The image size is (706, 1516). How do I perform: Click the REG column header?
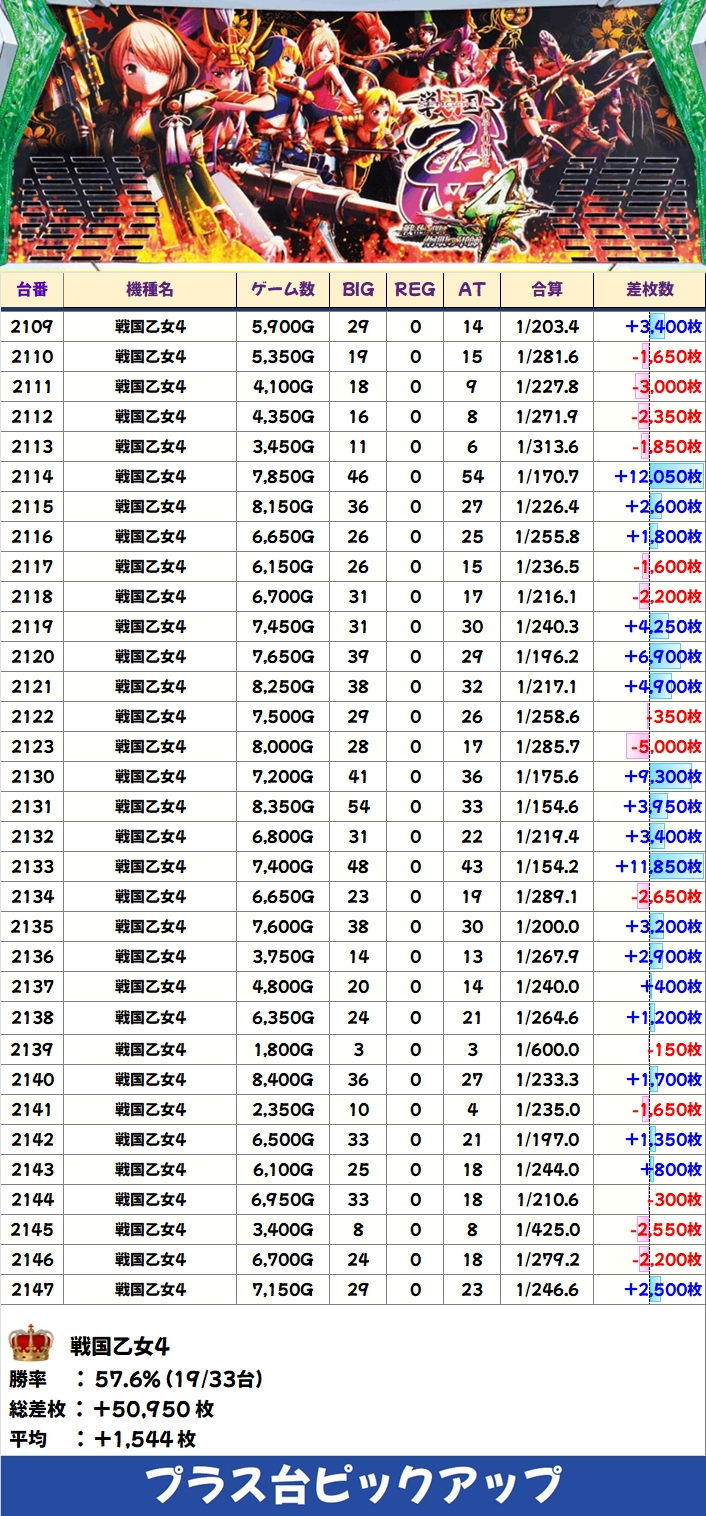(415, 289)
